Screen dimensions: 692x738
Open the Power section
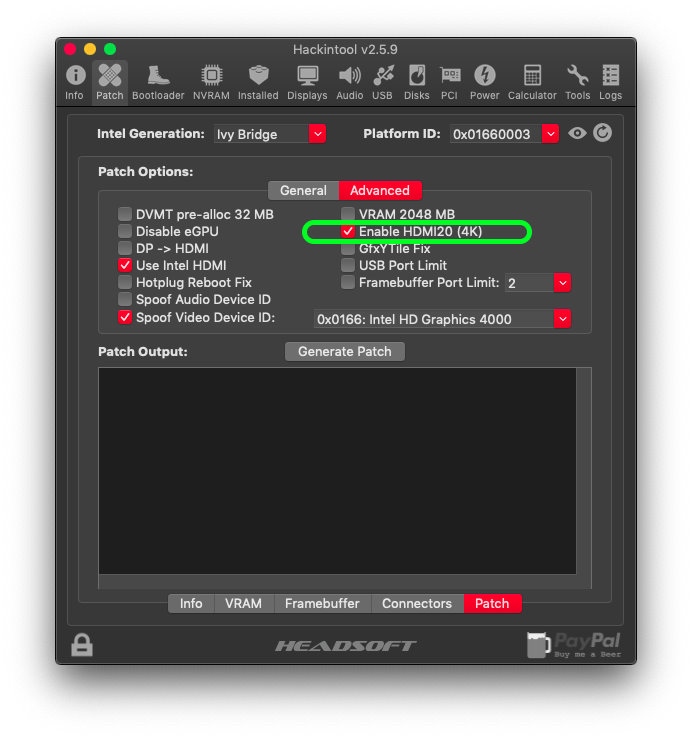(x=484, y=82)
